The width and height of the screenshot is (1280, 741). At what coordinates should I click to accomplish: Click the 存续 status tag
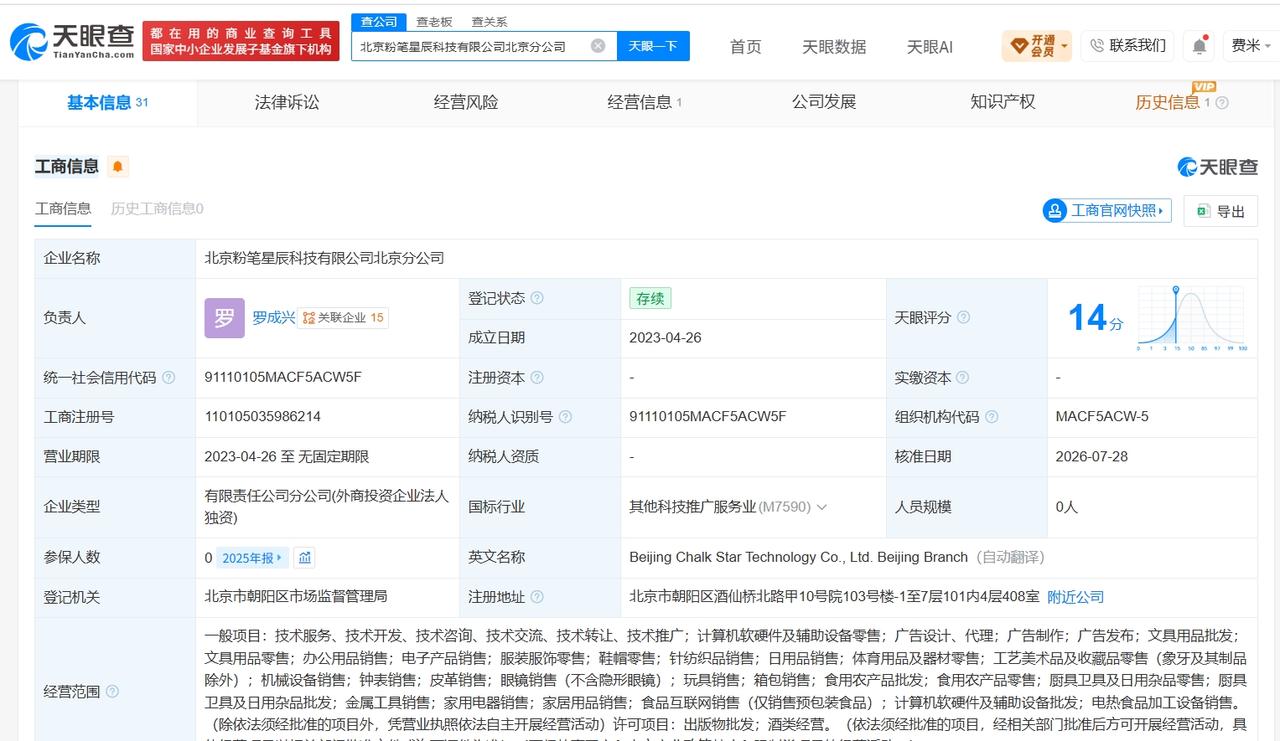(650, 298)
